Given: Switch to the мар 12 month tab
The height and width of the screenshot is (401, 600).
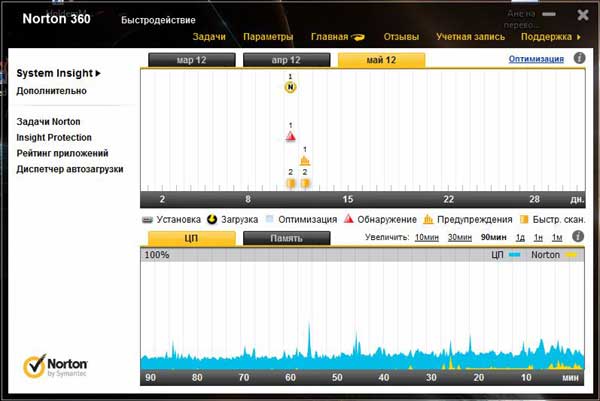Looking at the screenshot, I should (192, 60).
